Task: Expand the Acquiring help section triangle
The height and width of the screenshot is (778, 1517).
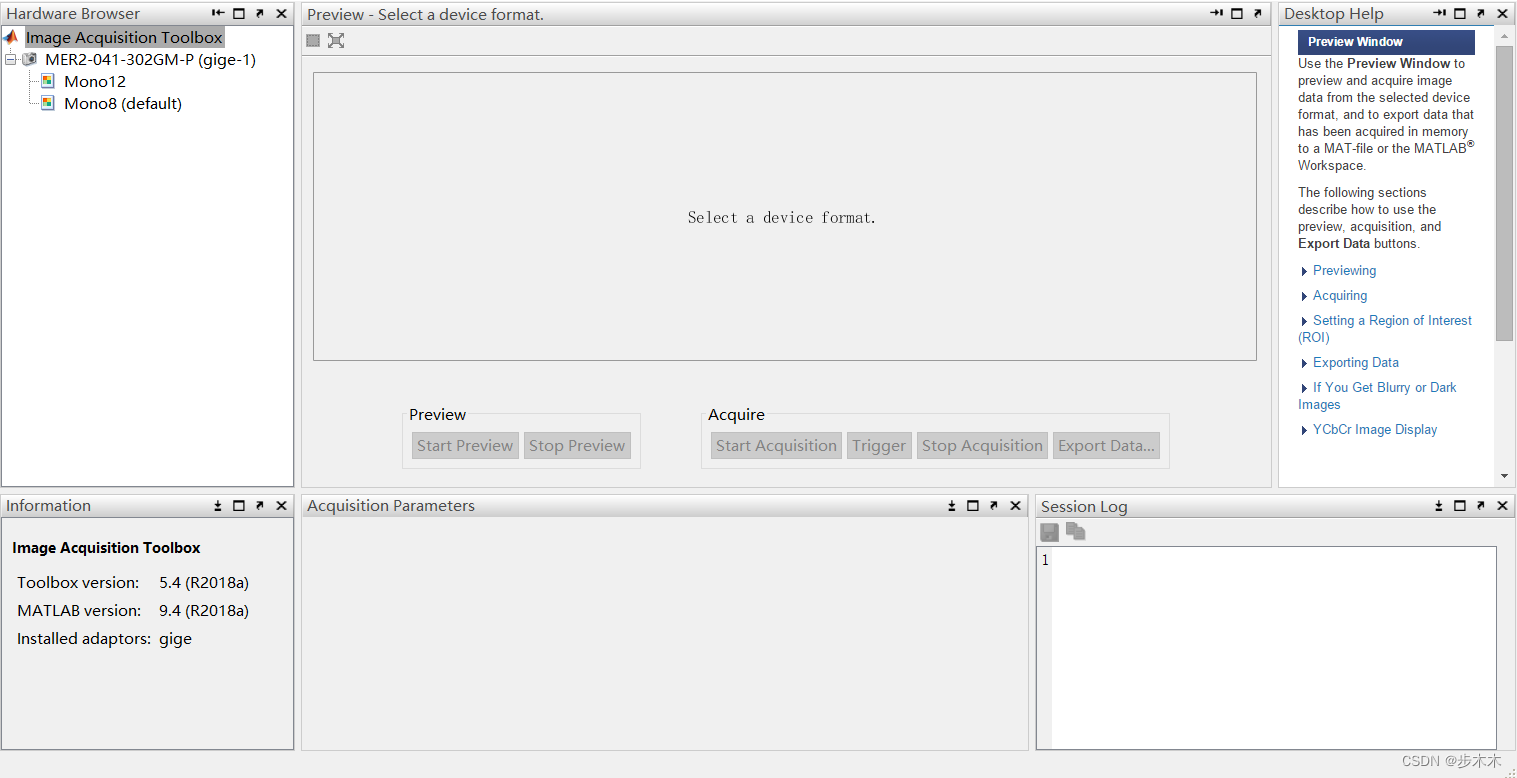Action: click(1304, 297)
